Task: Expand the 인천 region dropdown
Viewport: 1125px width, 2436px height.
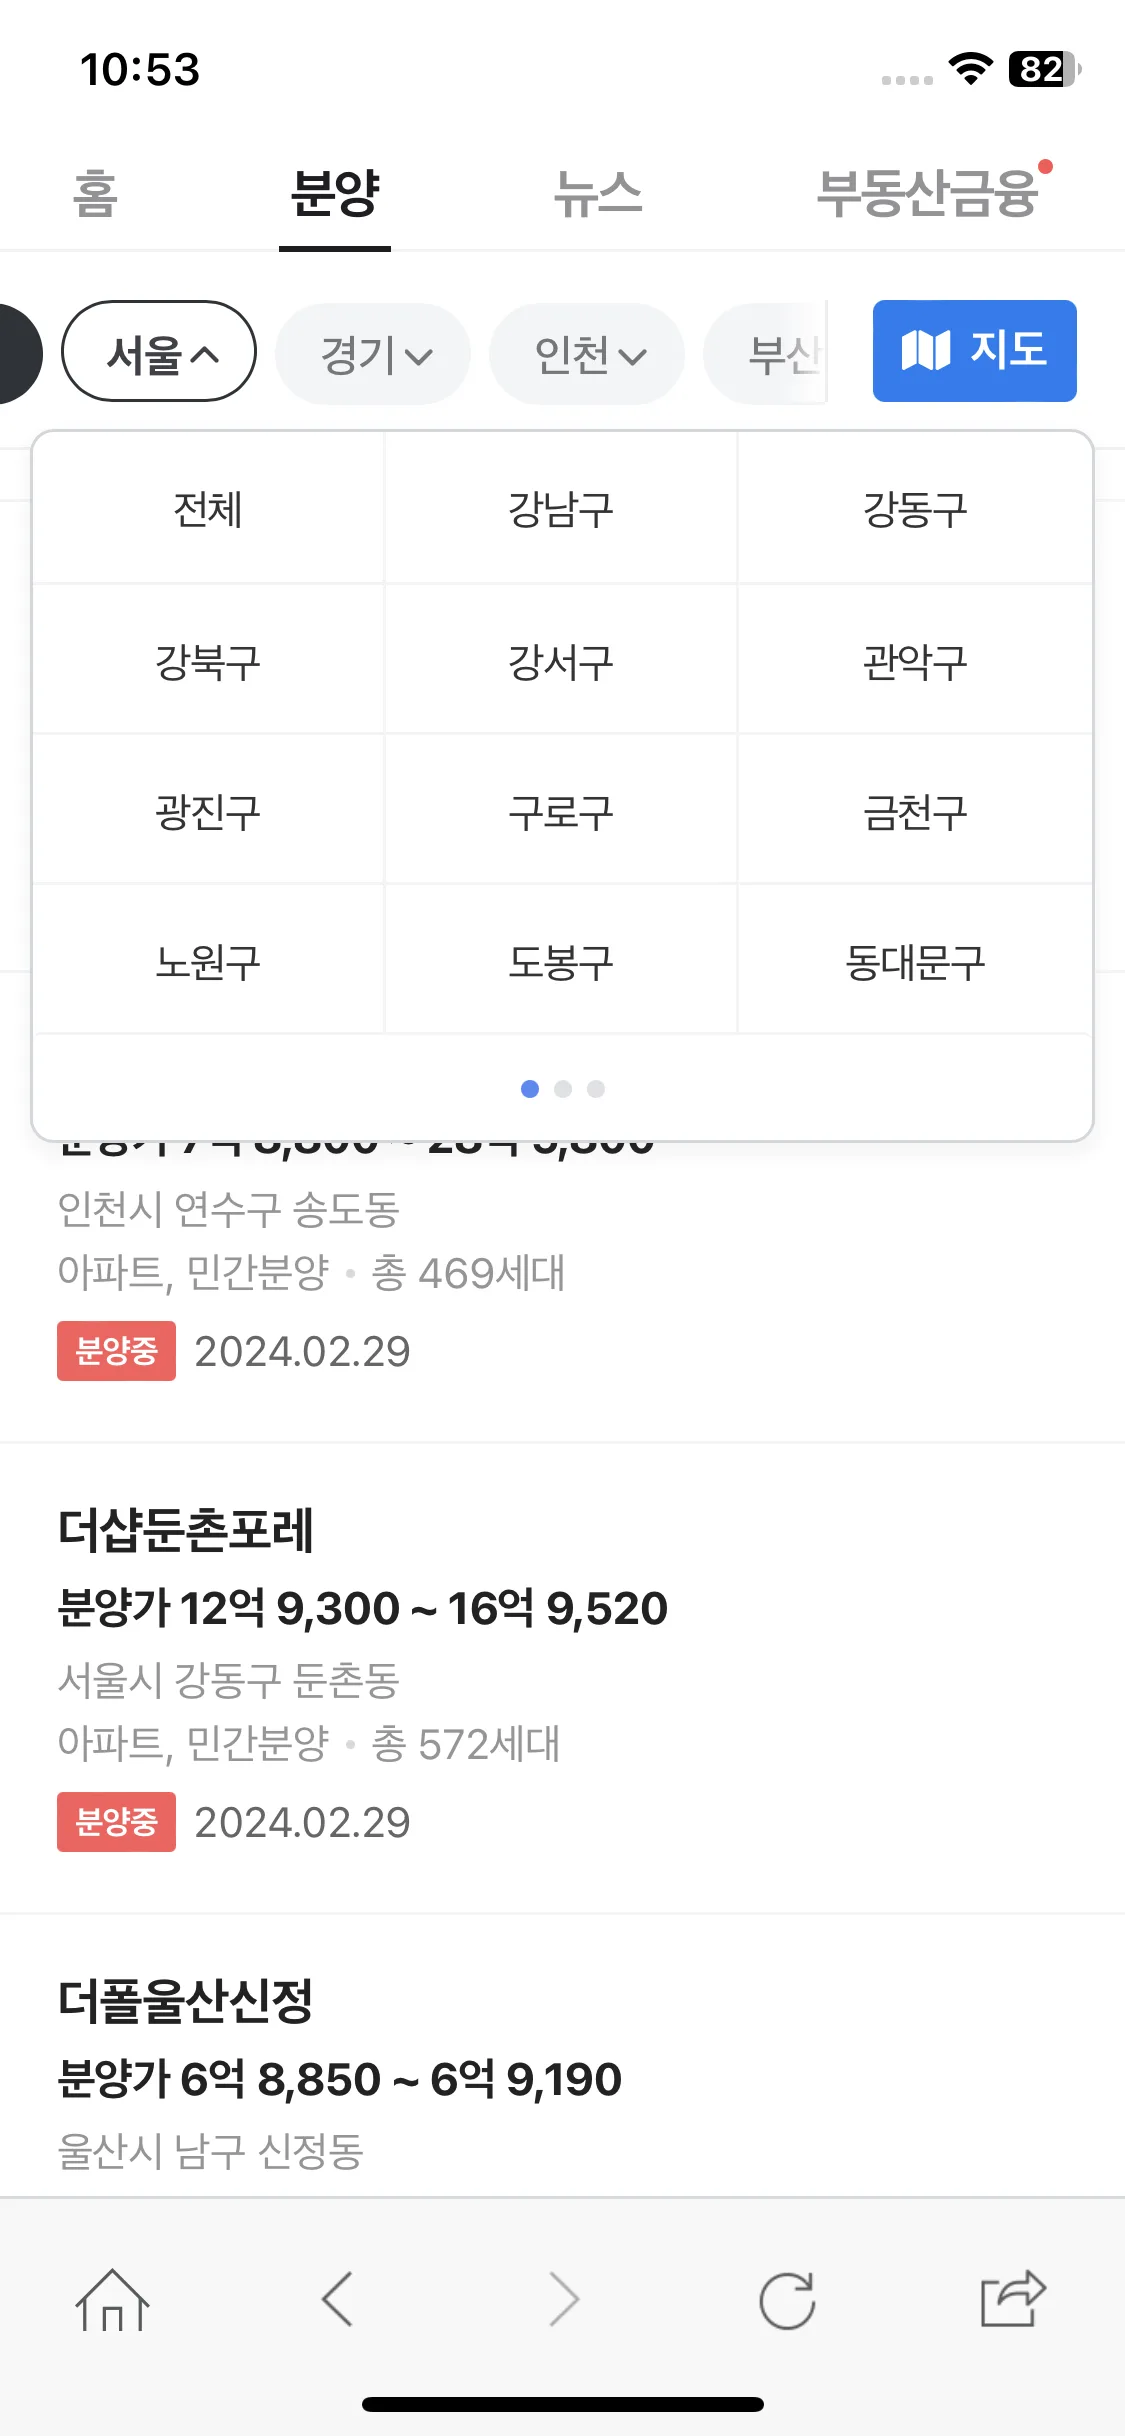Action: coord(587,354)
